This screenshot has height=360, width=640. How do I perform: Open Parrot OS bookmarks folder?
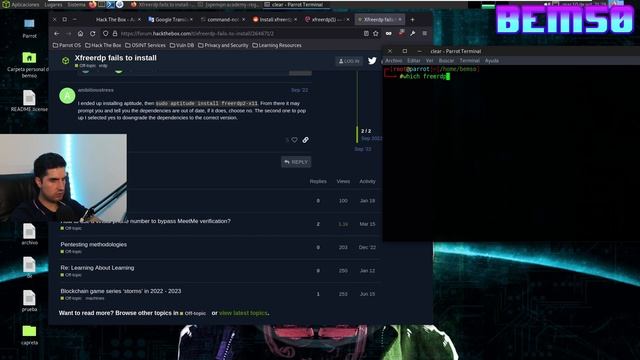click(67, 45)
